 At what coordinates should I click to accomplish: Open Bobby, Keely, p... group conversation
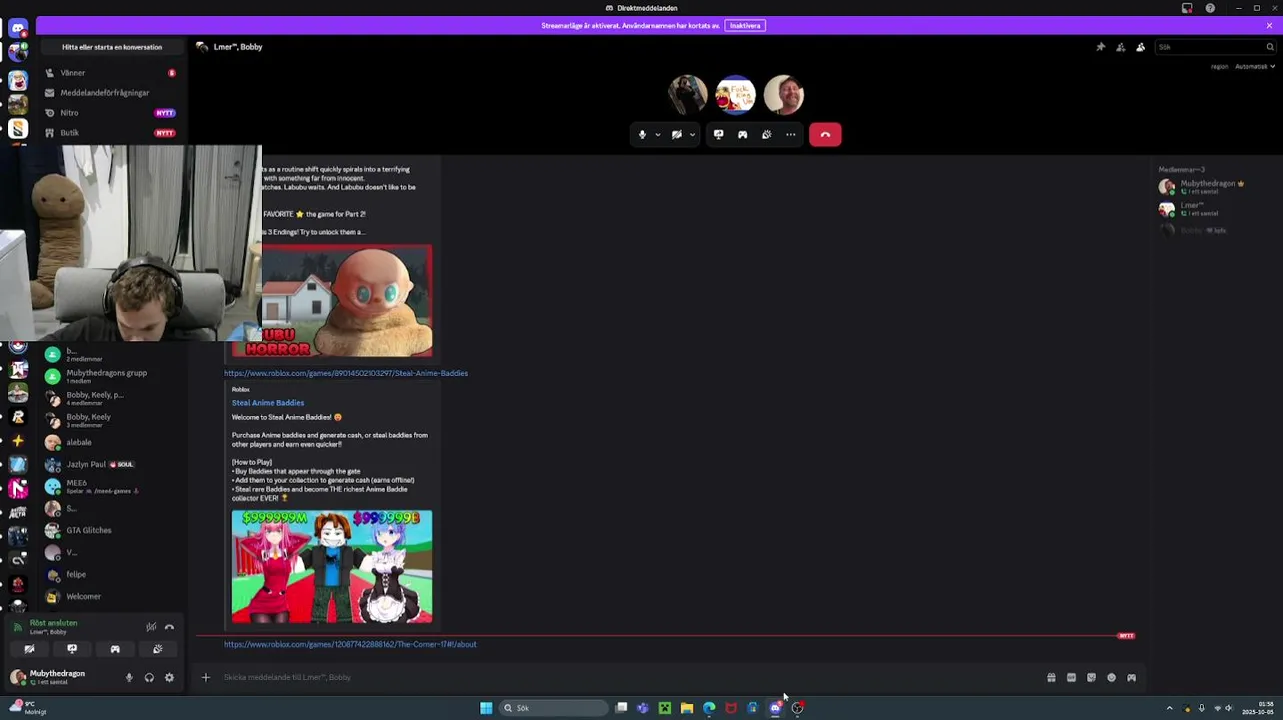(111, 398)
